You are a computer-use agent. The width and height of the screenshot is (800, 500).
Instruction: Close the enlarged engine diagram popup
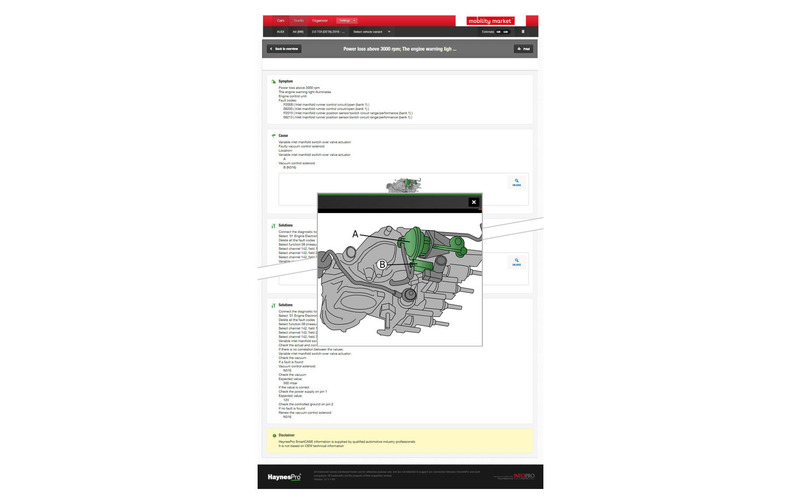473,202
